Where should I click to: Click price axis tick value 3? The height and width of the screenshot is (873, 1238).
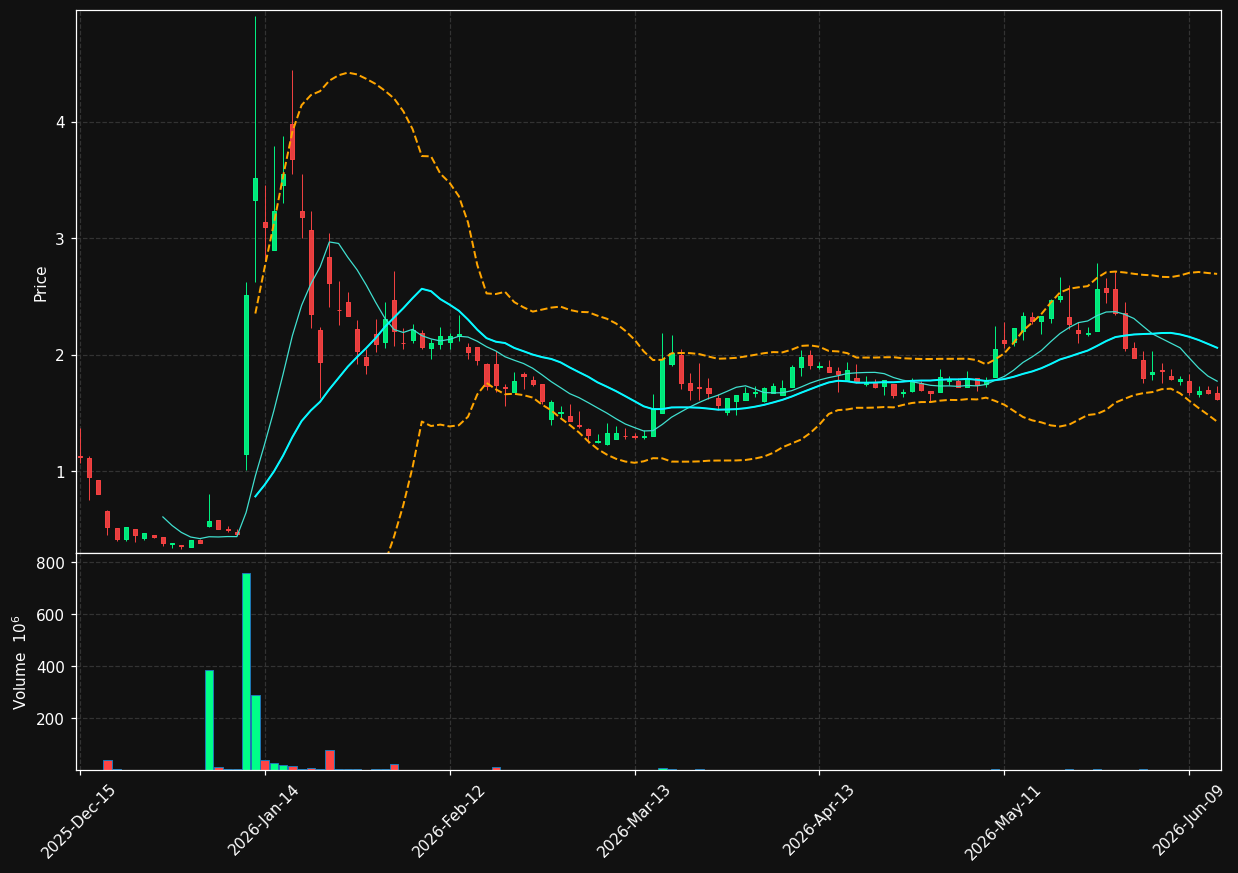click(61, 239)
